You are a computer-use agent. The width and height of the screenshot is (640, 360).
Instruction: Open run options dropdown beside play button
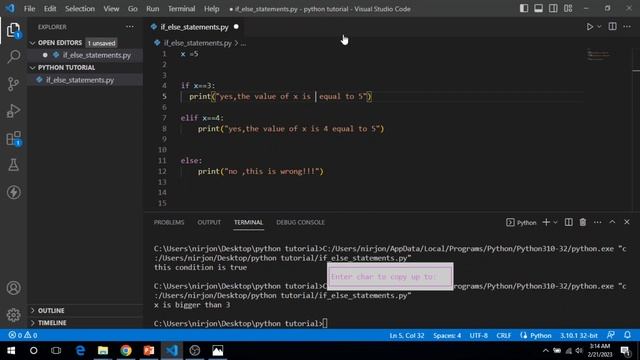pos(599,27)
